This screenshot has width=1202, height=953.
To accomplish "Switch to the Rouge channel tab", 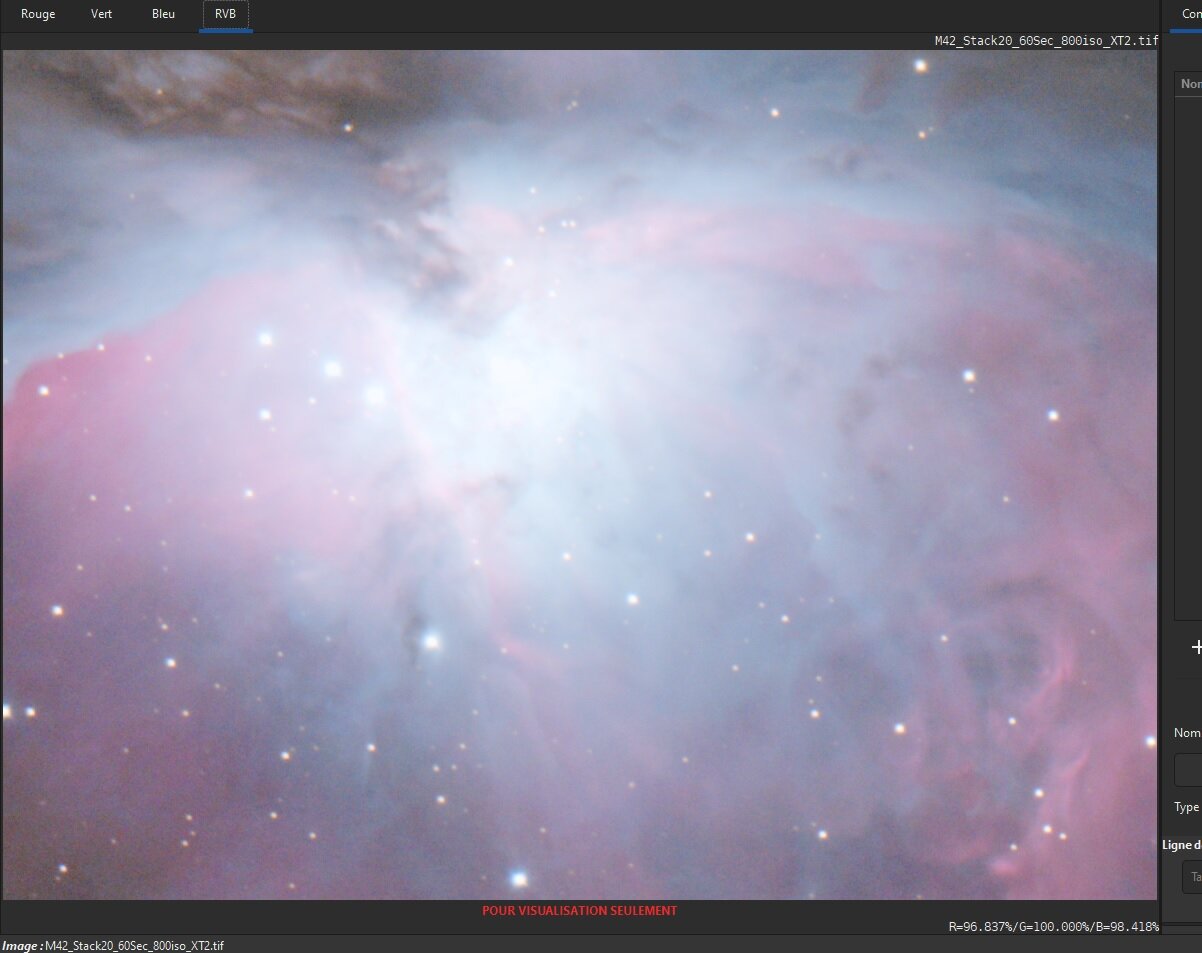I will tap(38, 14).
